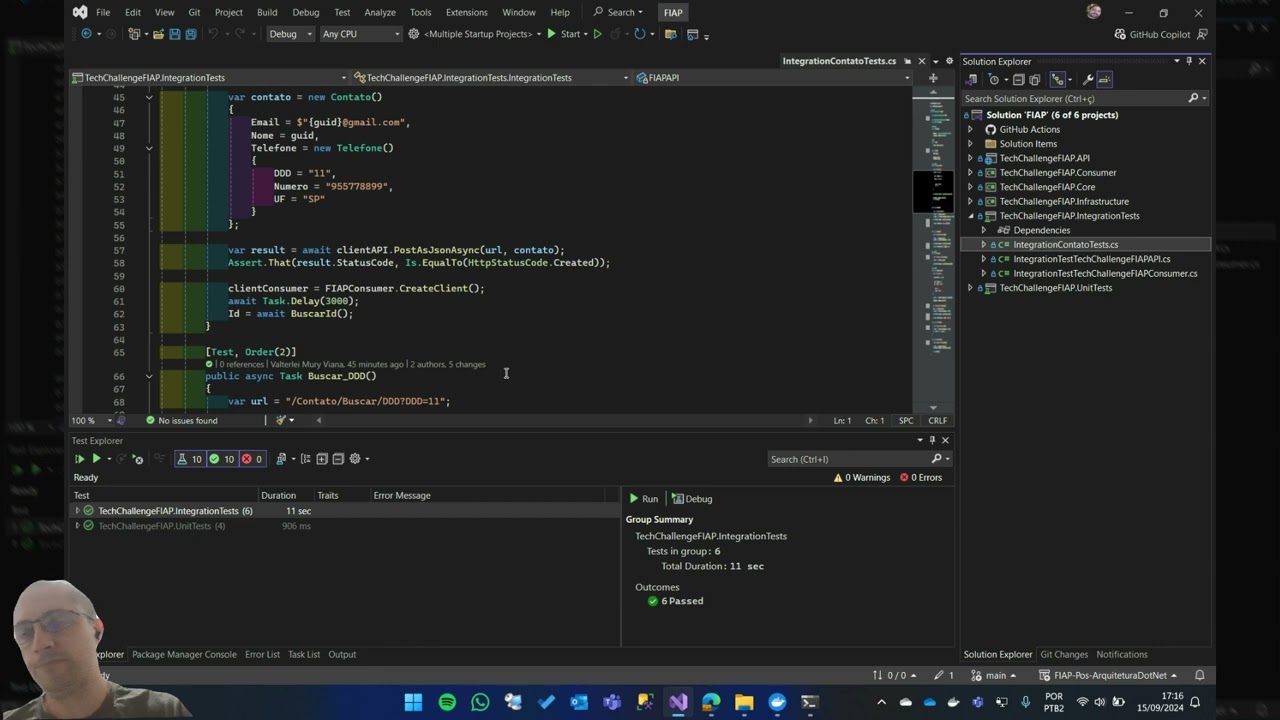Click Solution Explorer pending changes filter clock icon
This screenshot has height=720, width=1280.
coord(994,80)
